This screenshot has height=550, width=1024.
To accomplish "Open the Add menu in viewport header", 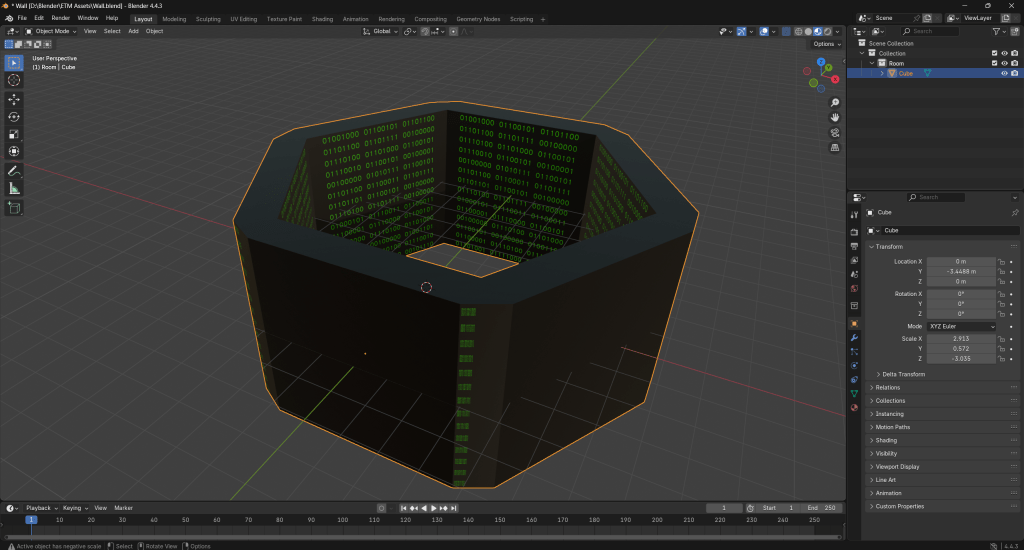I will point(133,31).
